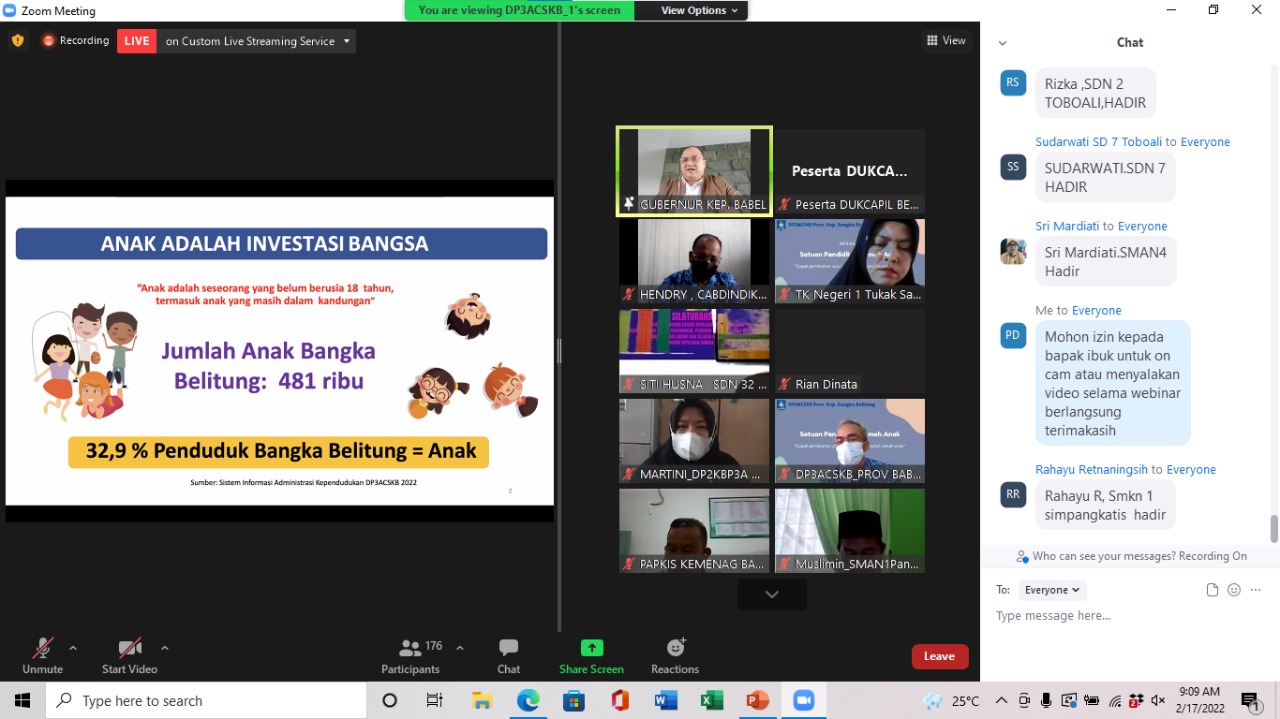Open the Reactions menu
This screenshot has width=1280, height=719.
click(675, 655)
